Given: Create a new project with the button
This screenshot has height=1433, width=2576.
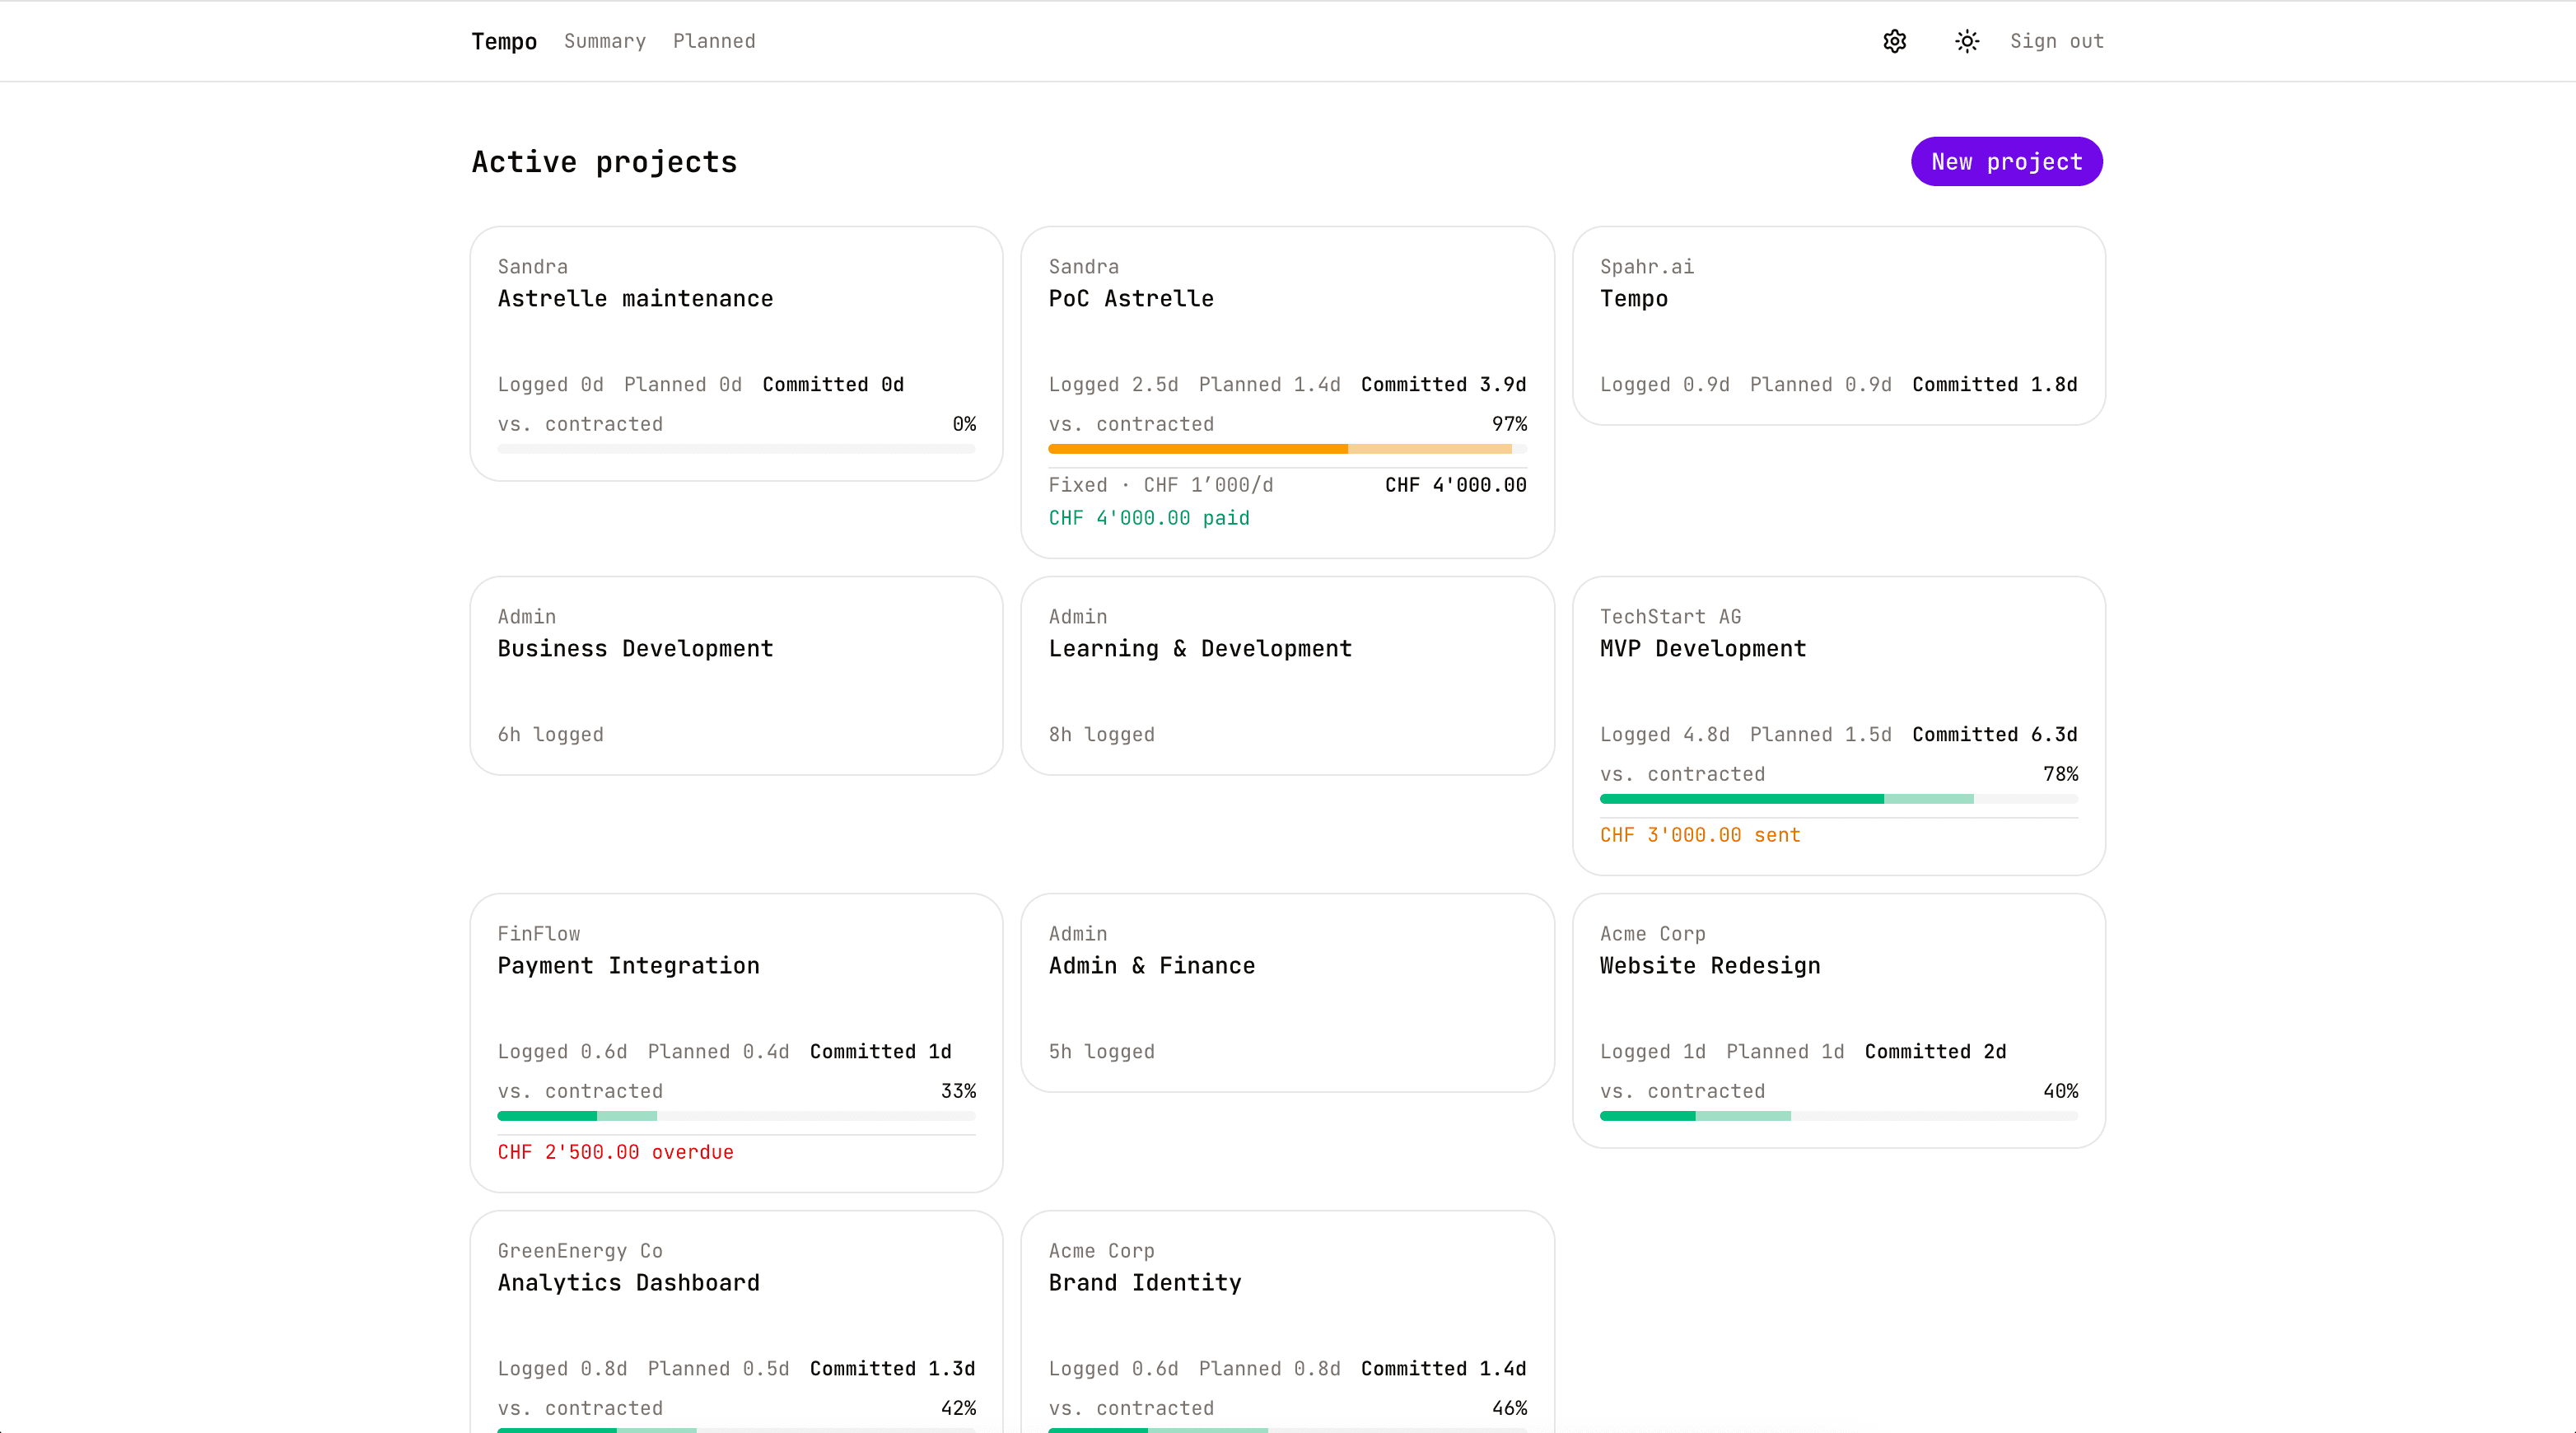Looking at the screenshot, I should (x=2006, y=161).
